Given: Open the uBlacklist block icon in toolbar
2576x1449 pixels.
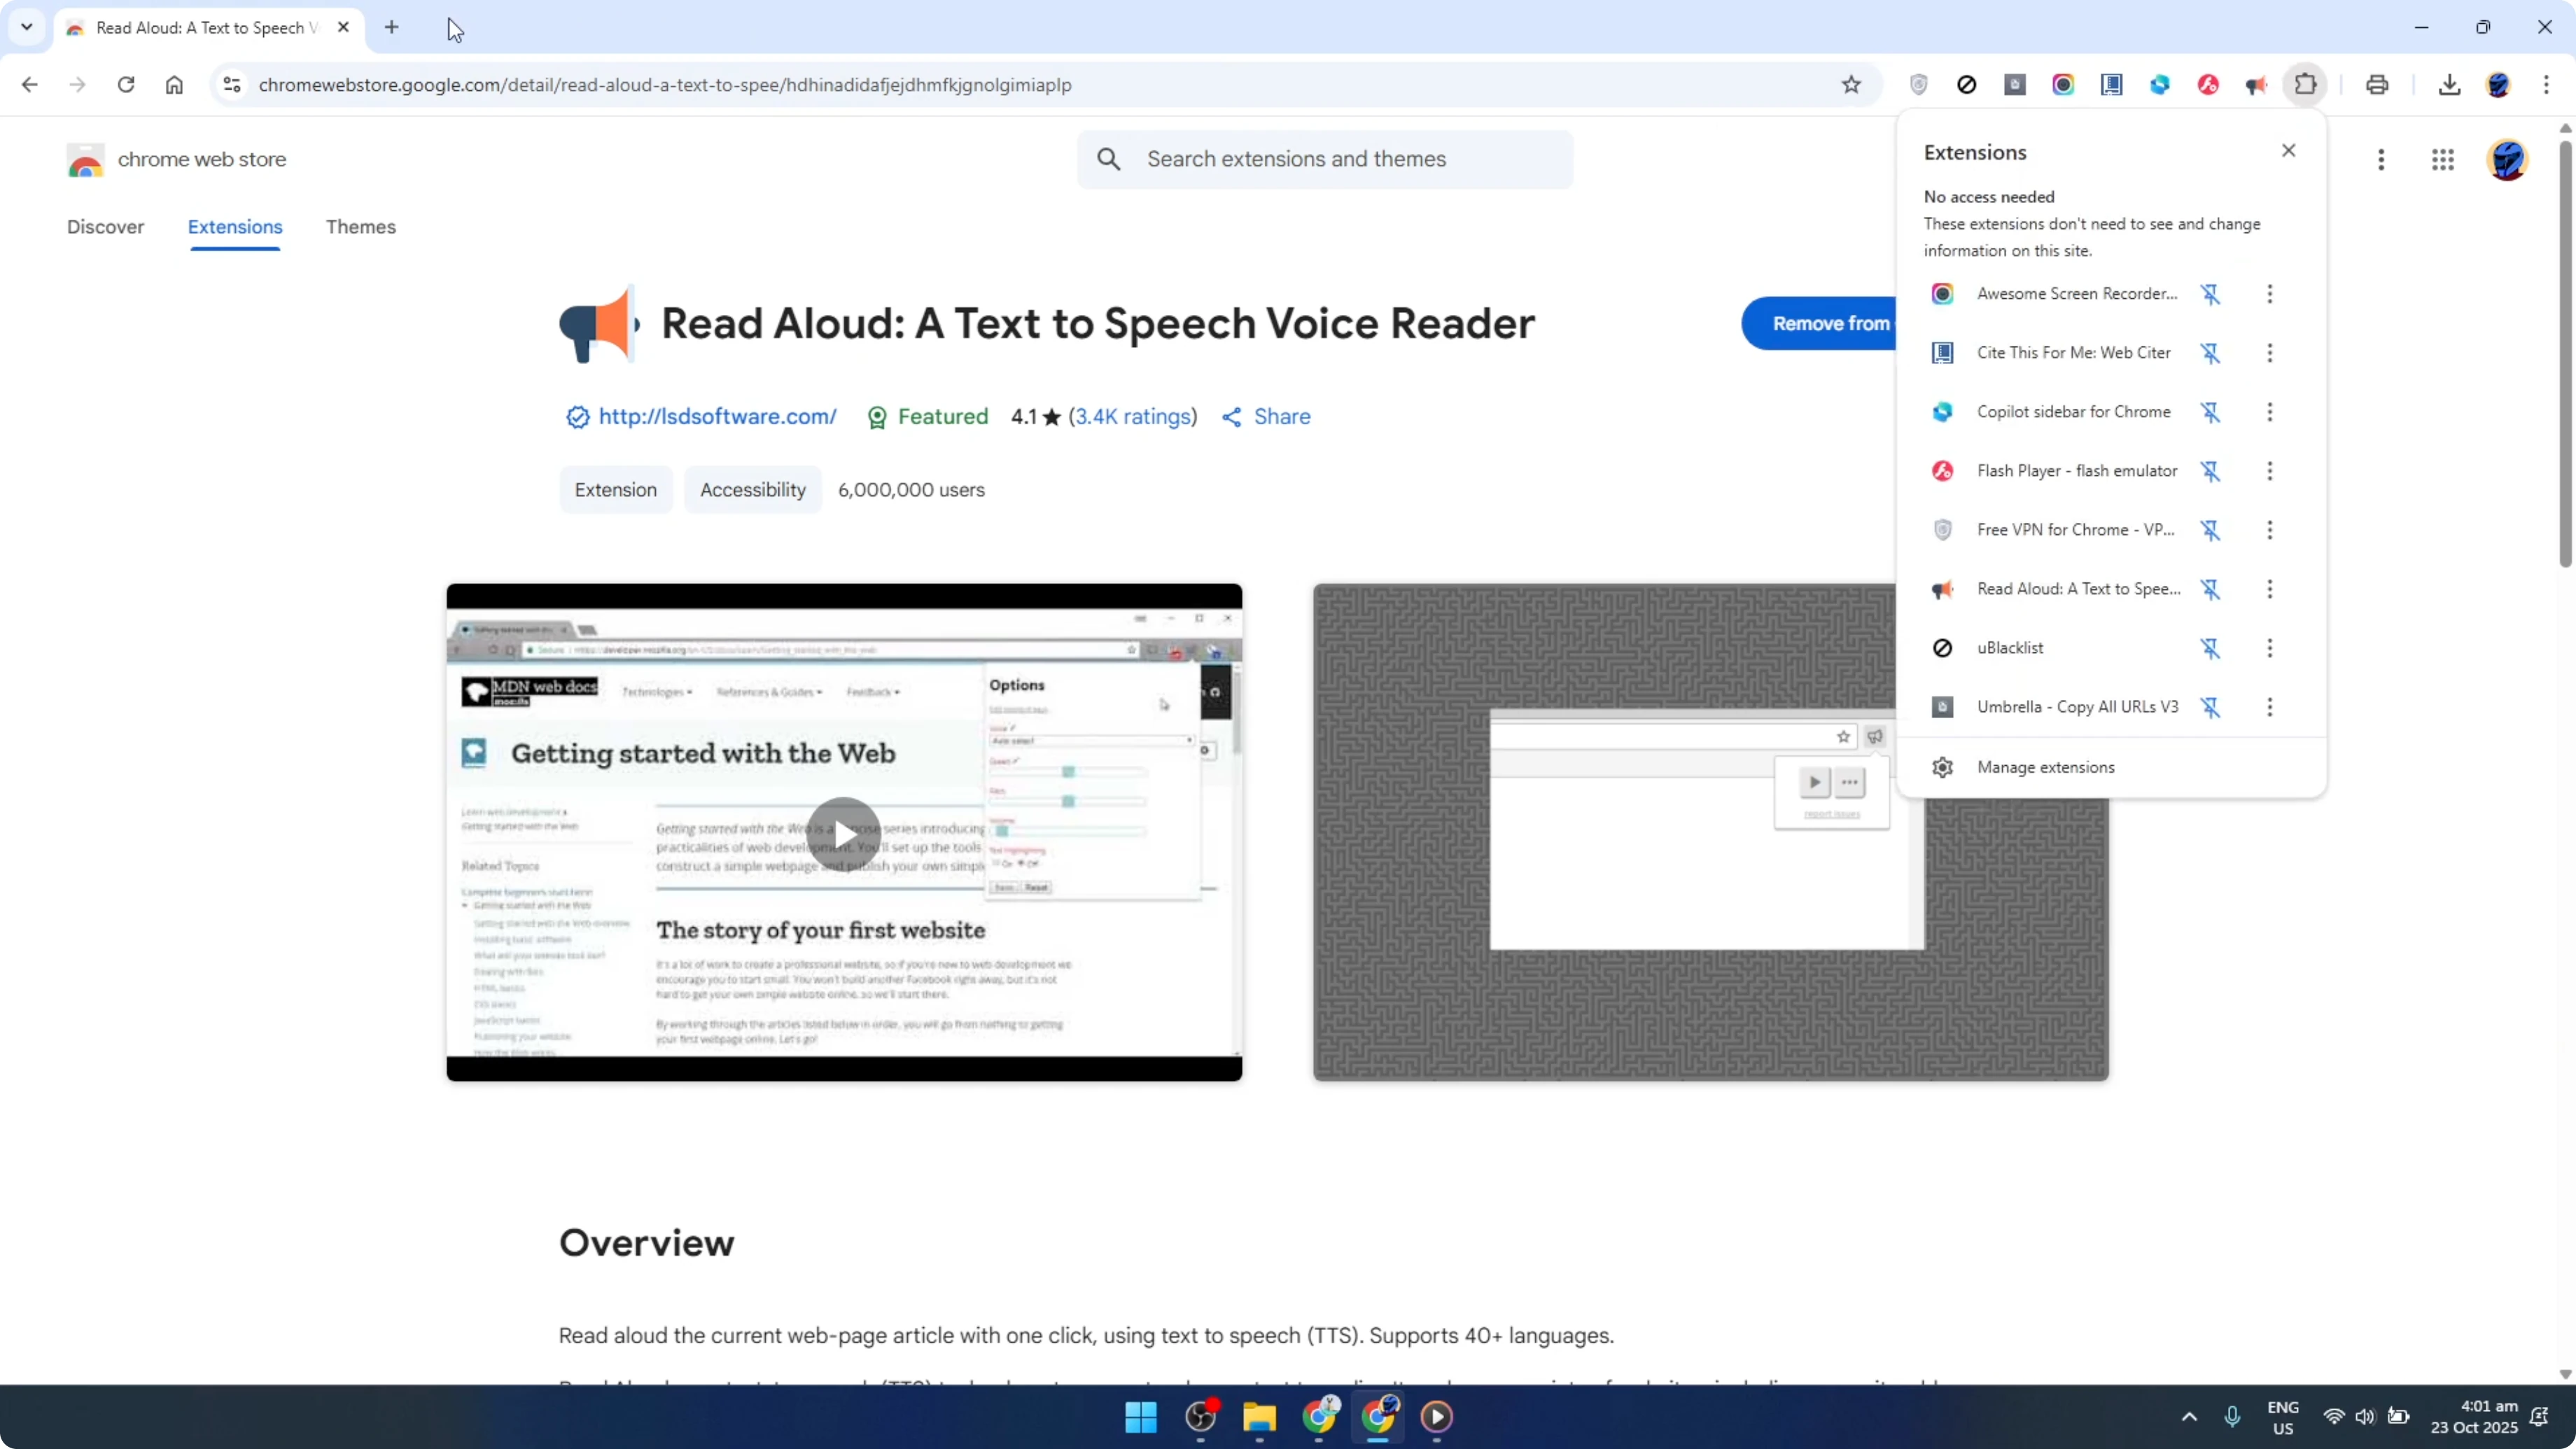Looking at the screenshot, I should (x=1967, y=85).
